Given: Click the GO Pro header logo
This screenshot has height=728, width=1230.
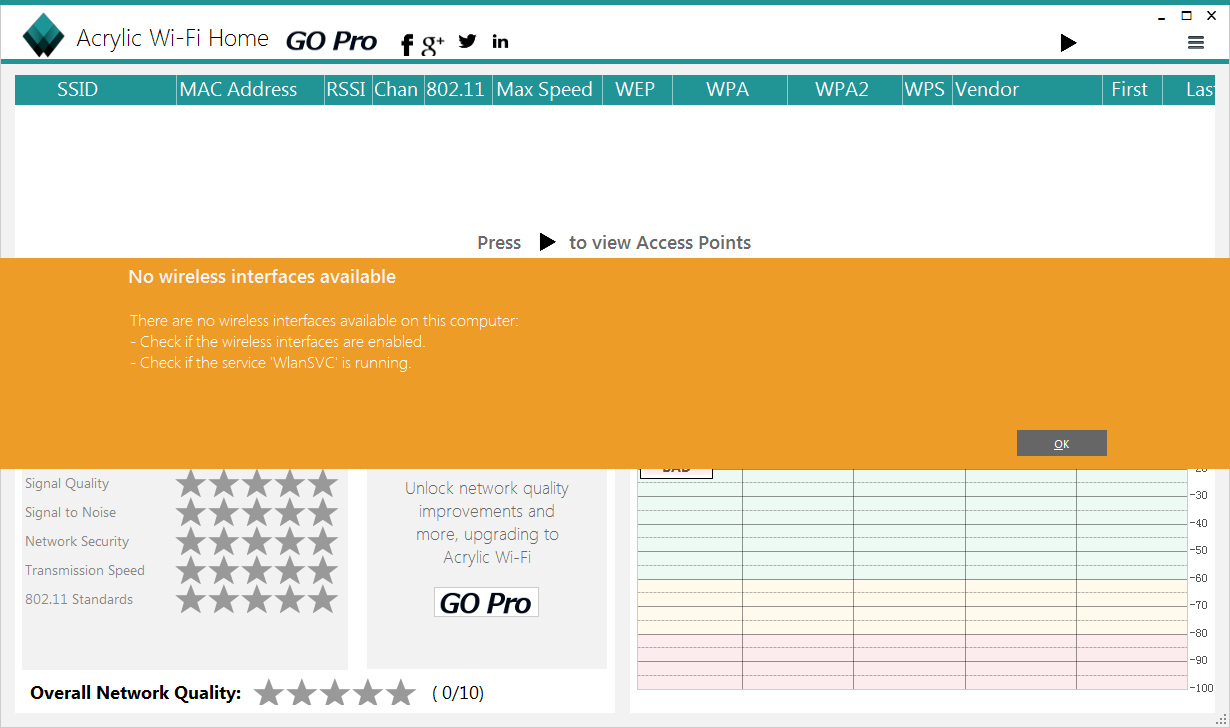Looking at the screenshot, I should pyautogui.click(x=331, y=41).
